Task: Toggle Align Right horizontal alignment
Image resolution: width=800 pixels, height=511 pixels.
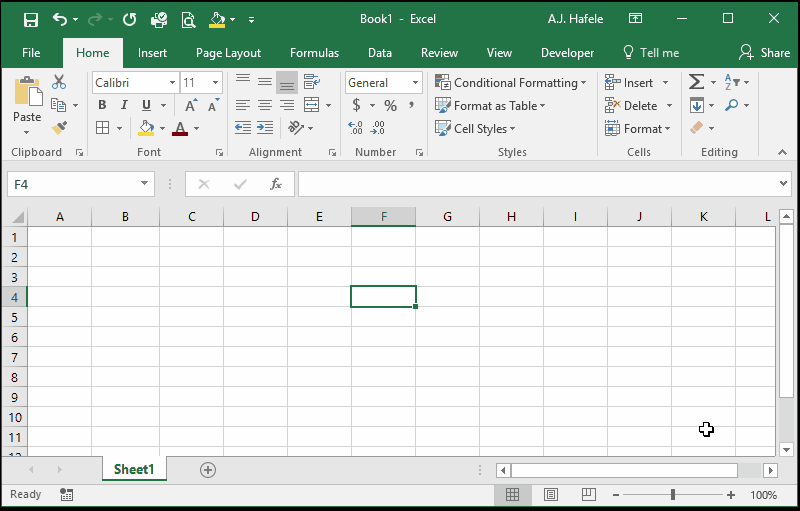Action: click(287, 105)
